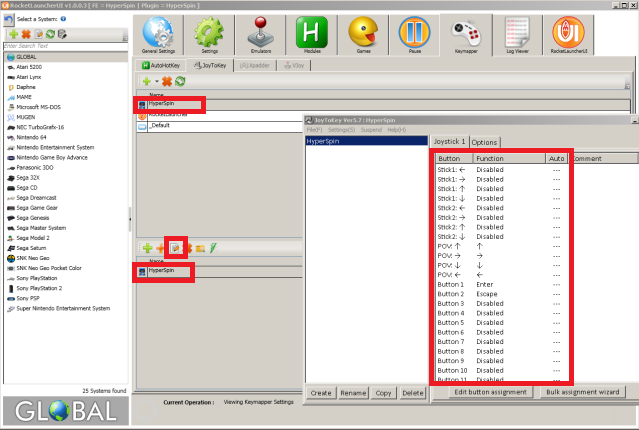639x430 pixels.
Task: Open the Bulk assignment wizard
Action: (x=582, y=392)
